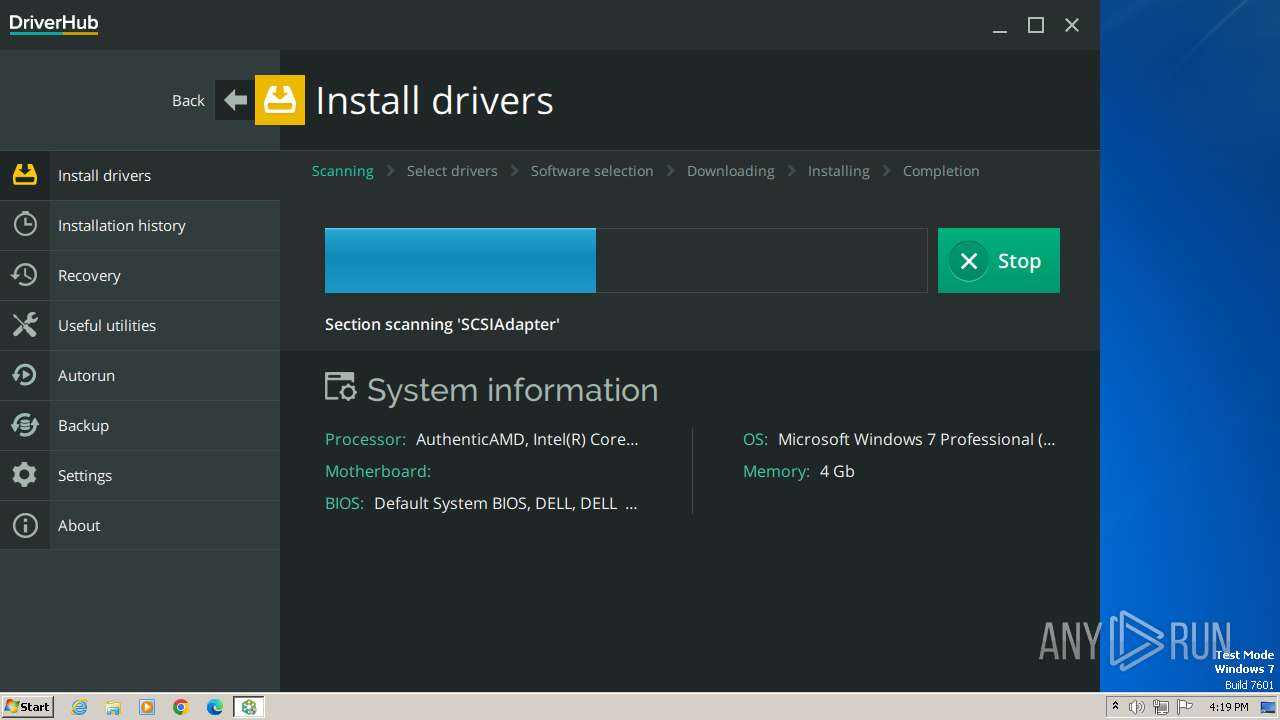Close the DriverHub window
Screen dimensions: 1280x720
tap(1072, 26)
